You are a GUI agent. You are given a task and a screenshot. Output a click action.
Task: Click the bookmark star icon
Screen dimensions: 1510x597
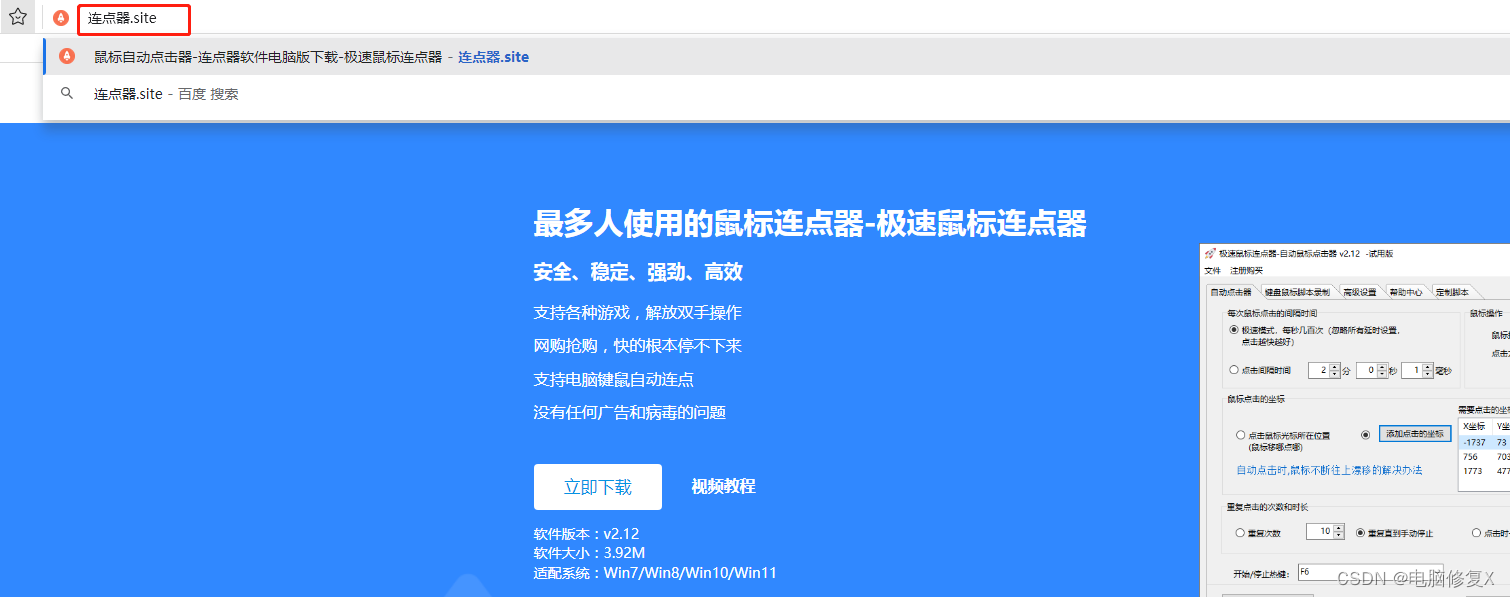point(18,17)
